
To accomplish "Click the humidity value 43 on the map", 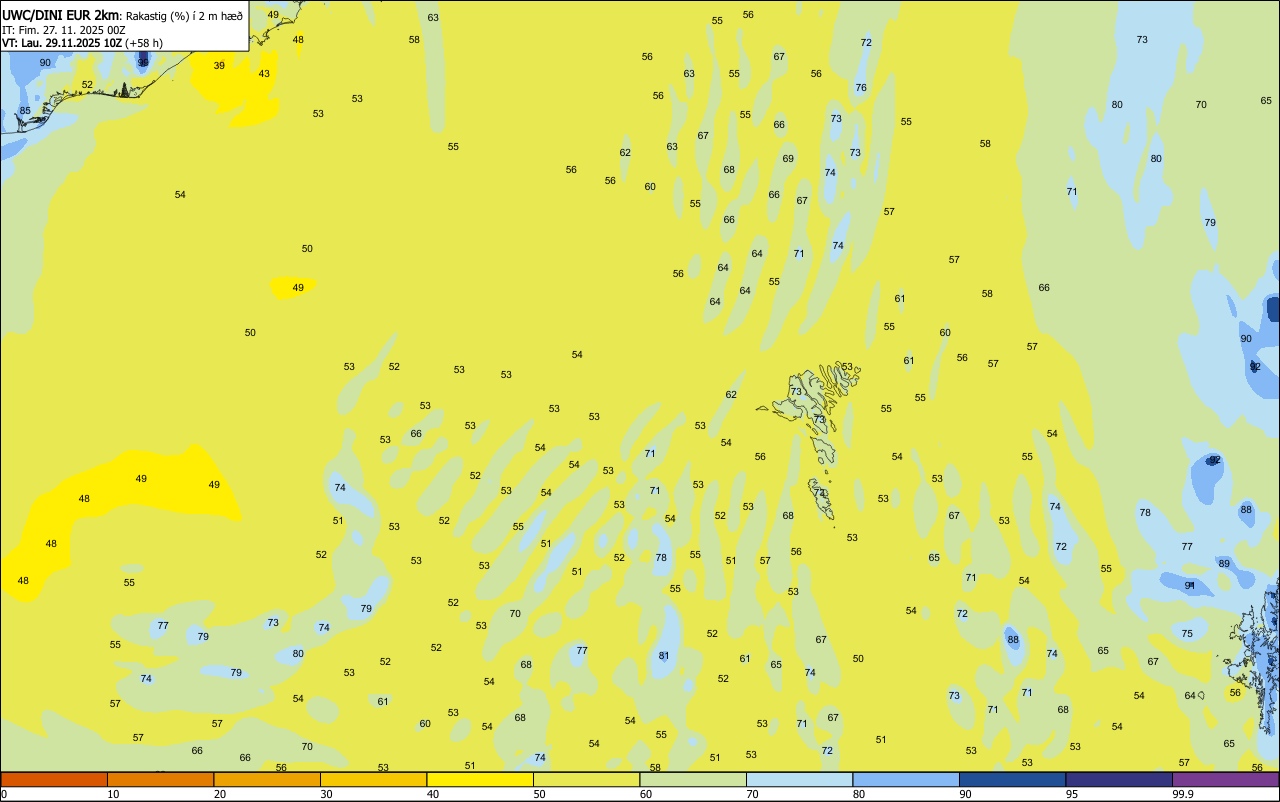I will (x=264, y=74).
